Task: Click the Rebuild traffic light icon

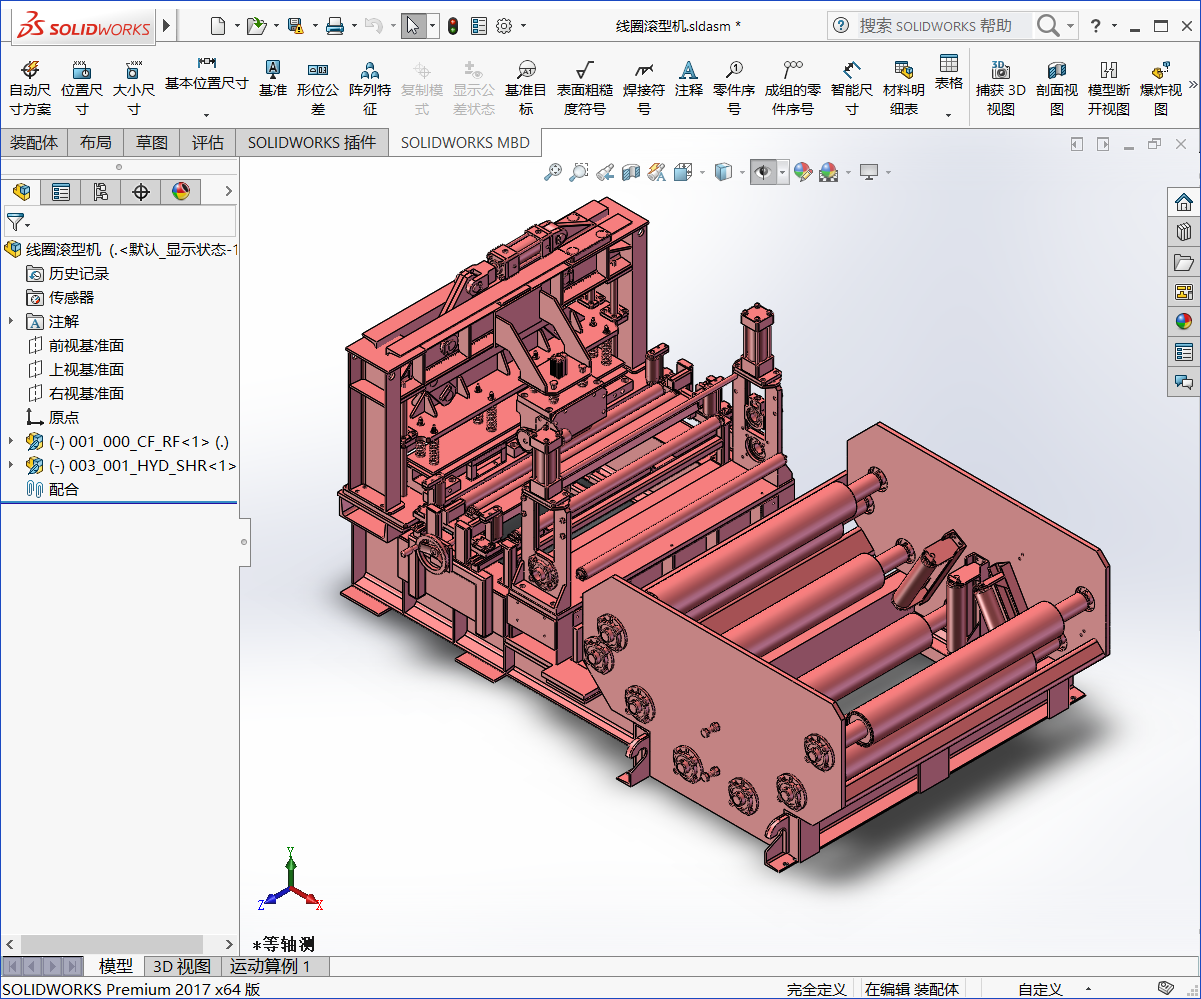Action: coord(453,26)
